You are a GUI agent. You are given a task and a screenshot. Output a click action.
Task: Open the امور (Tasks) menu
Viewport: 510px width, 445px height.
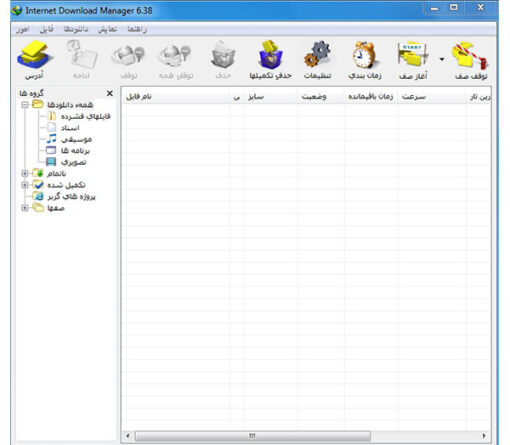coord(23,29)
